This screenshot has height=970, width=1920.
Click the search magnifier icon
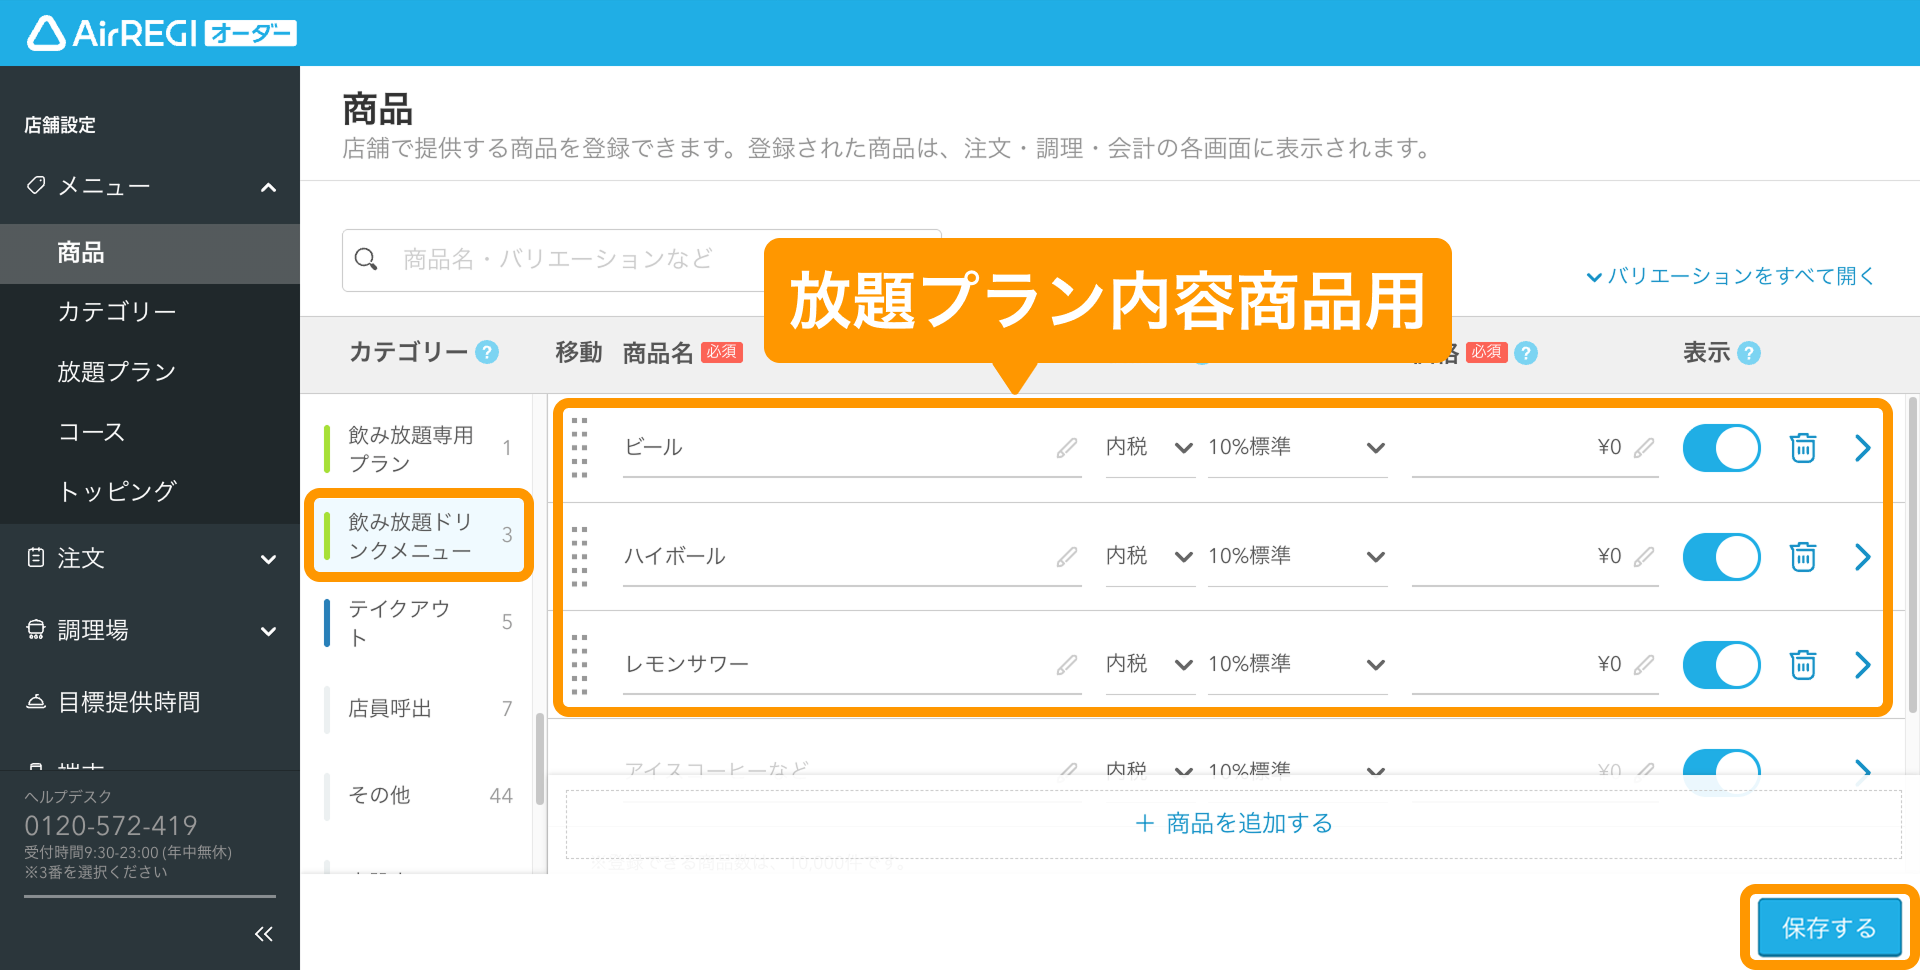[366, 260]
